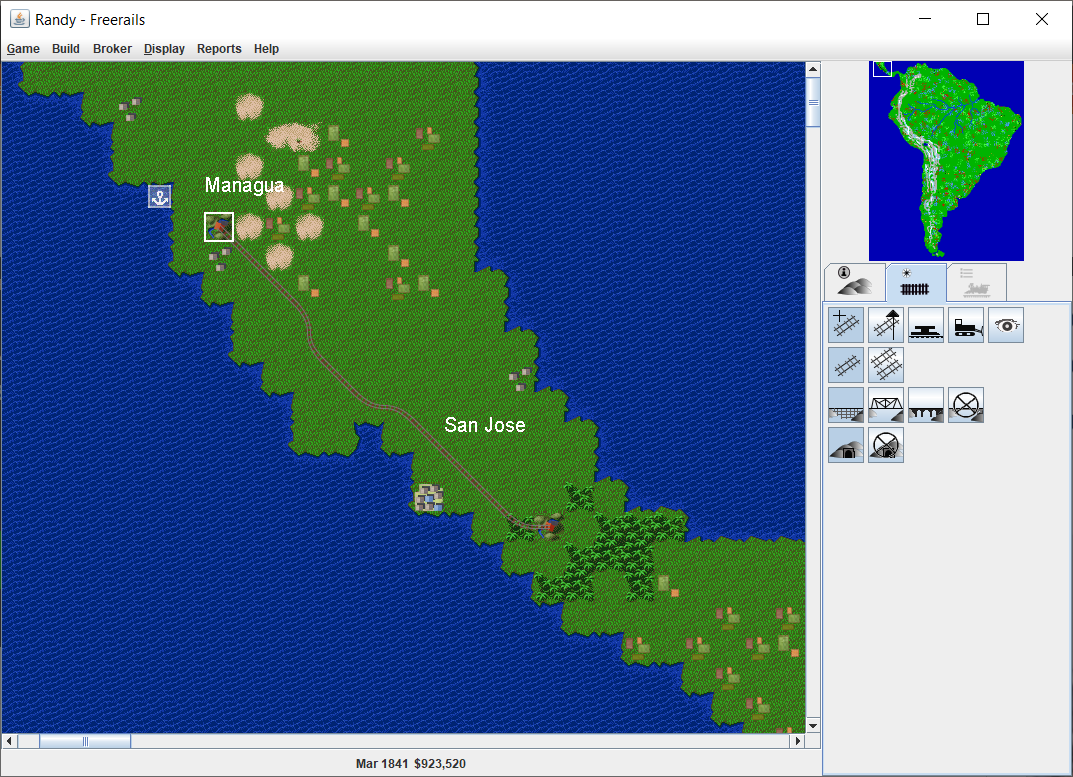Switch to the terrain info tab

(x=855, y=282)
